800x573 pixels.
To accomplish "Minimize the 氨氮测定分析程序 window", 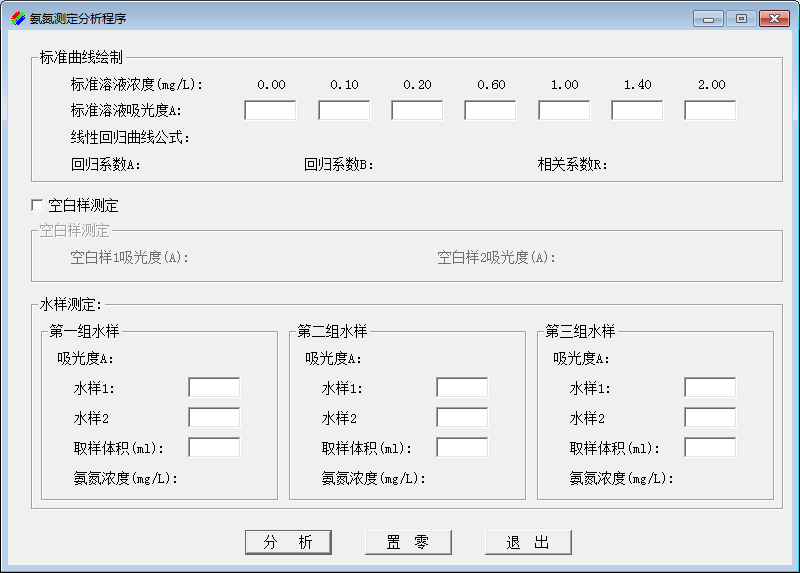I will (x=708, y=18).
